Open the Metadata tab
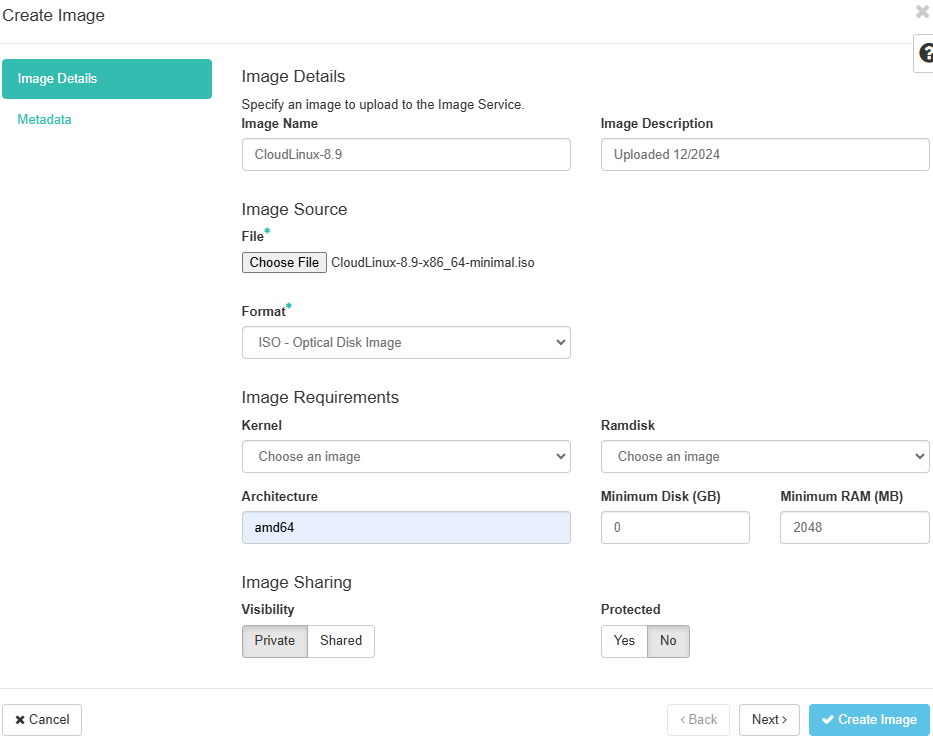The height and width of the screenshot is (740, 933). point(45,120)
